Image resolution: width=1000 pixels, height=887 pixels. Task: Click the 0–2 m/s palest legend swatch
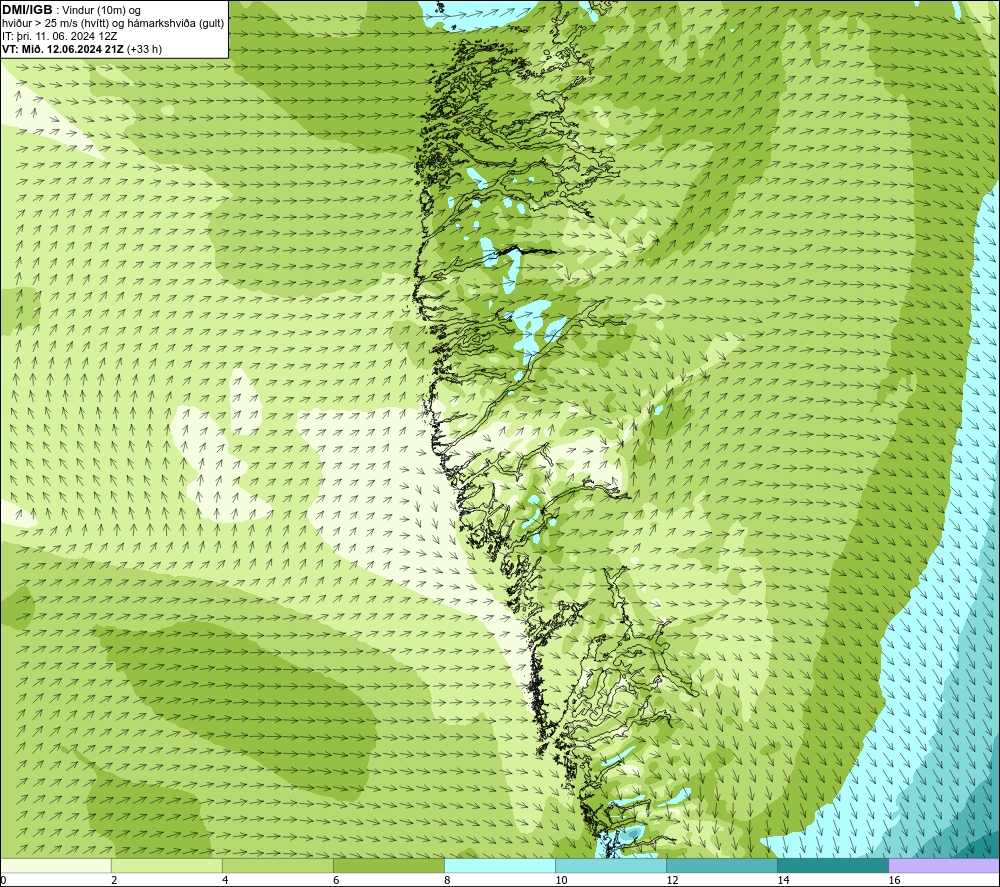point(55,865)
